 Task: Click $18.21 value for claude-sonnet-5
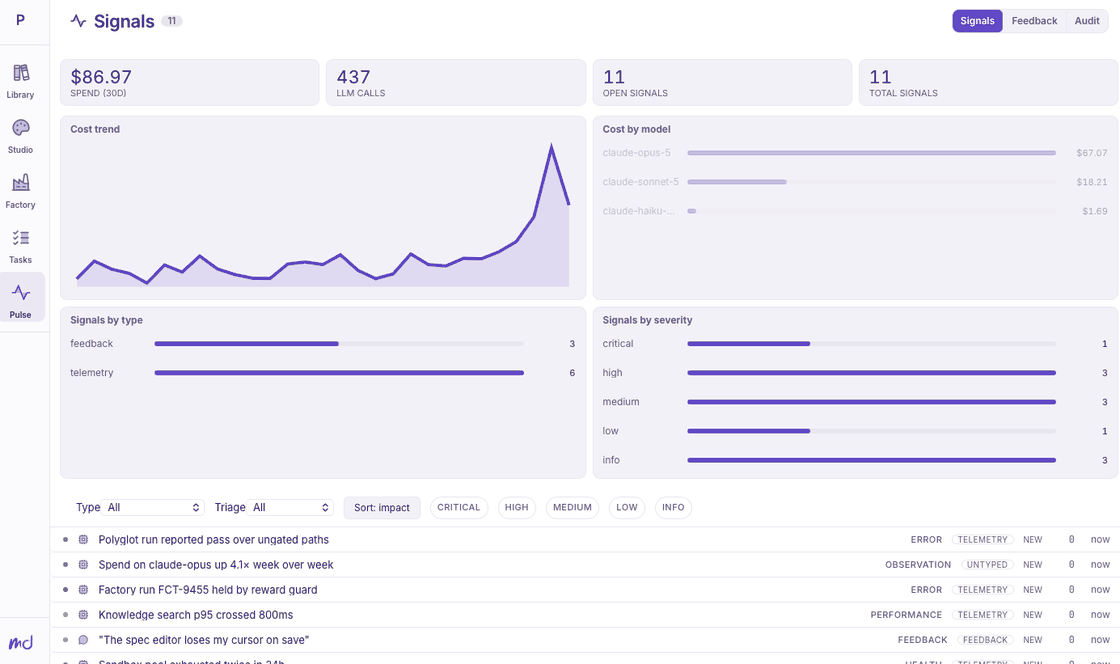tap(1091, 182)
